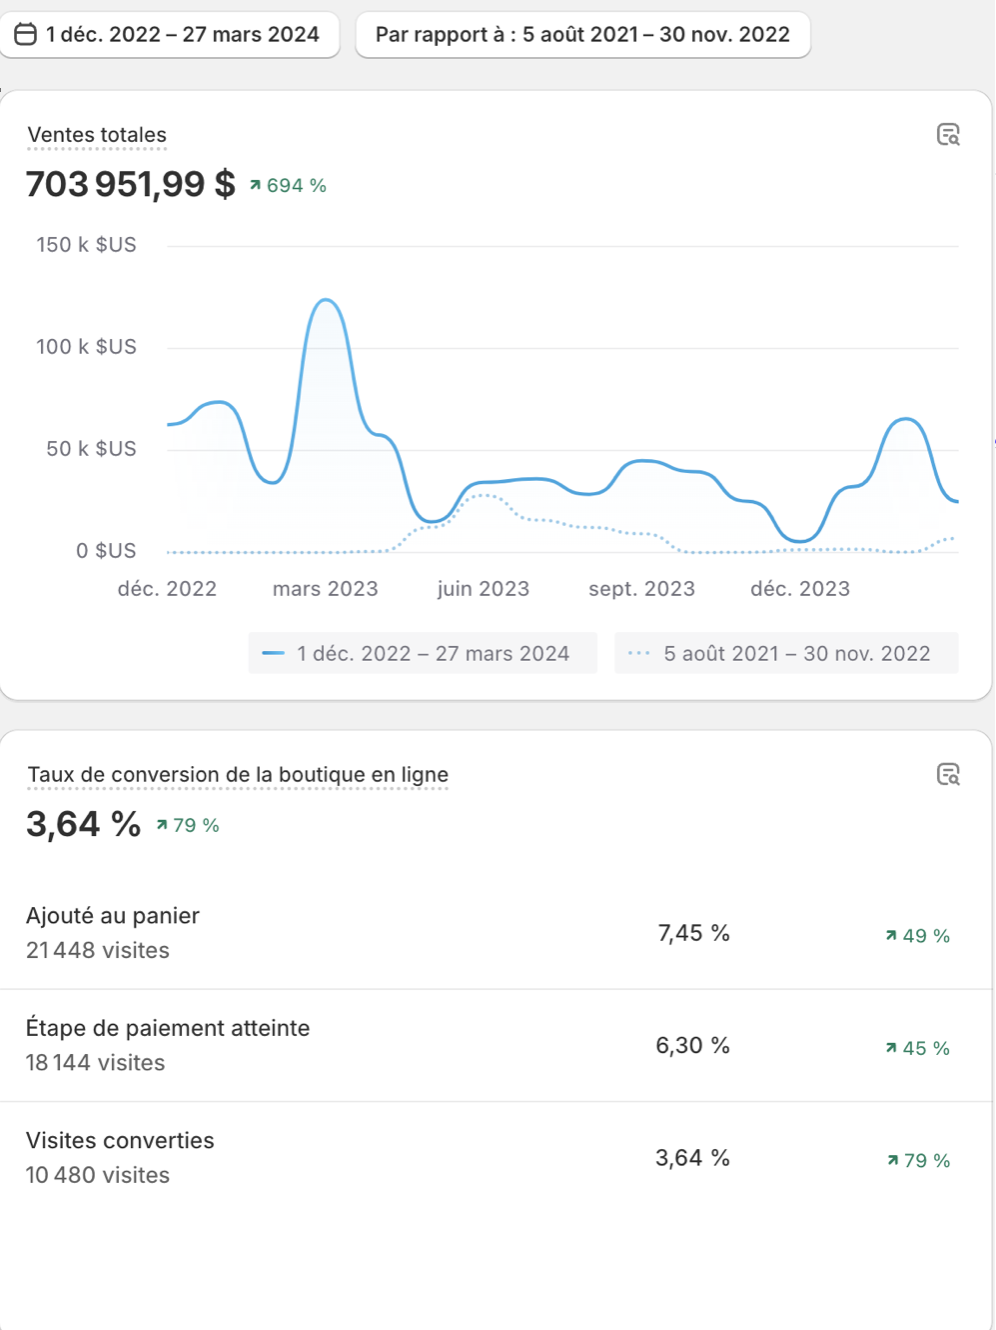Click the dotted line legend swatch
Screen dimensions: 996x1330
pos(639,654)
